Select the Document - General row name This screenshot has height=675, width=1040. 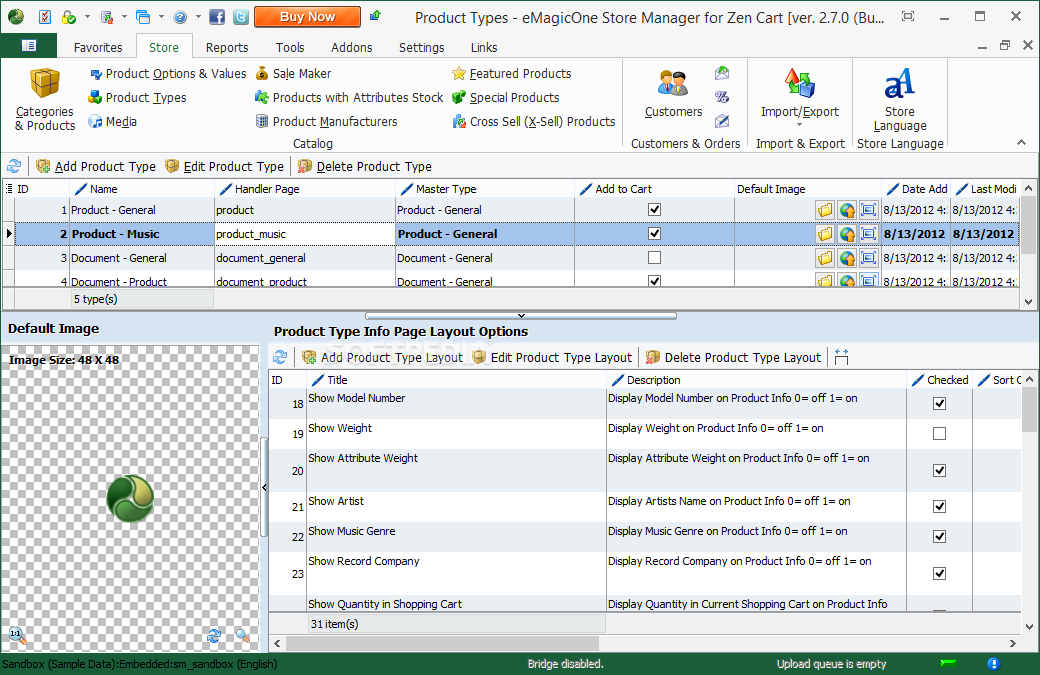(119, 258)
